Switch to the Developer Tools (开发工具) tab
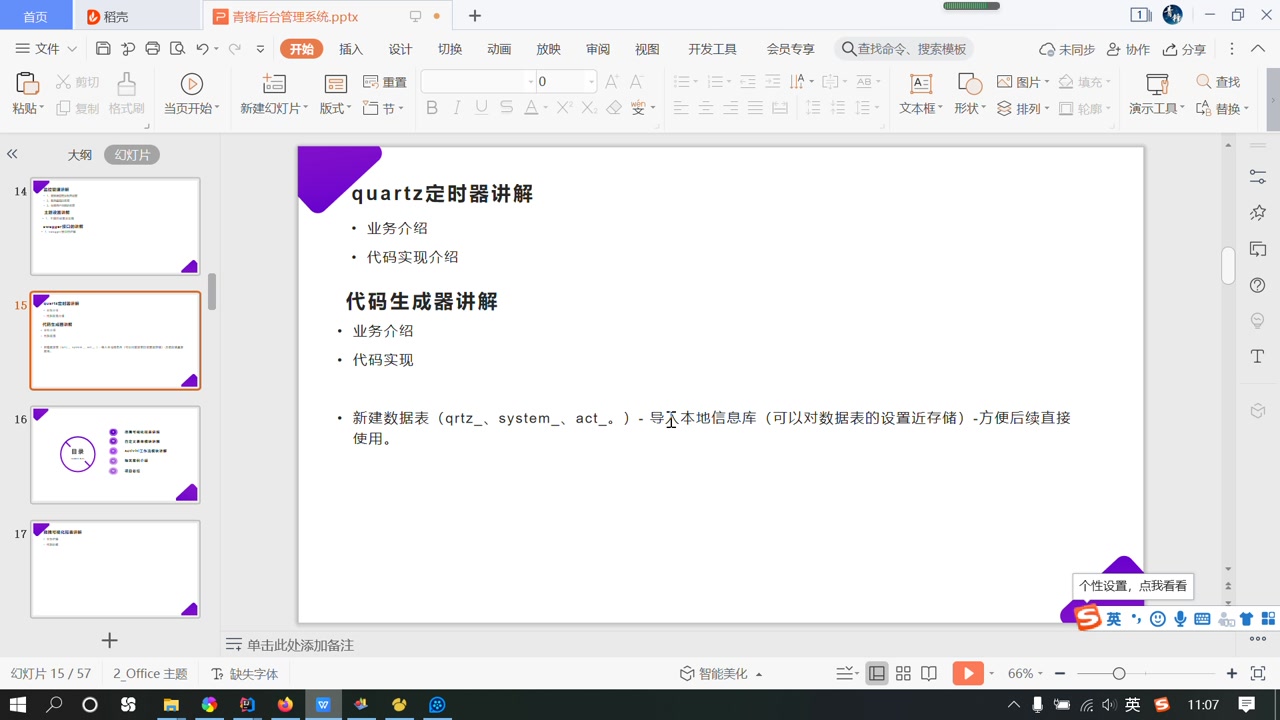Image resolution: width=1280 pixels, height=720 pixels. coord(712,49)
